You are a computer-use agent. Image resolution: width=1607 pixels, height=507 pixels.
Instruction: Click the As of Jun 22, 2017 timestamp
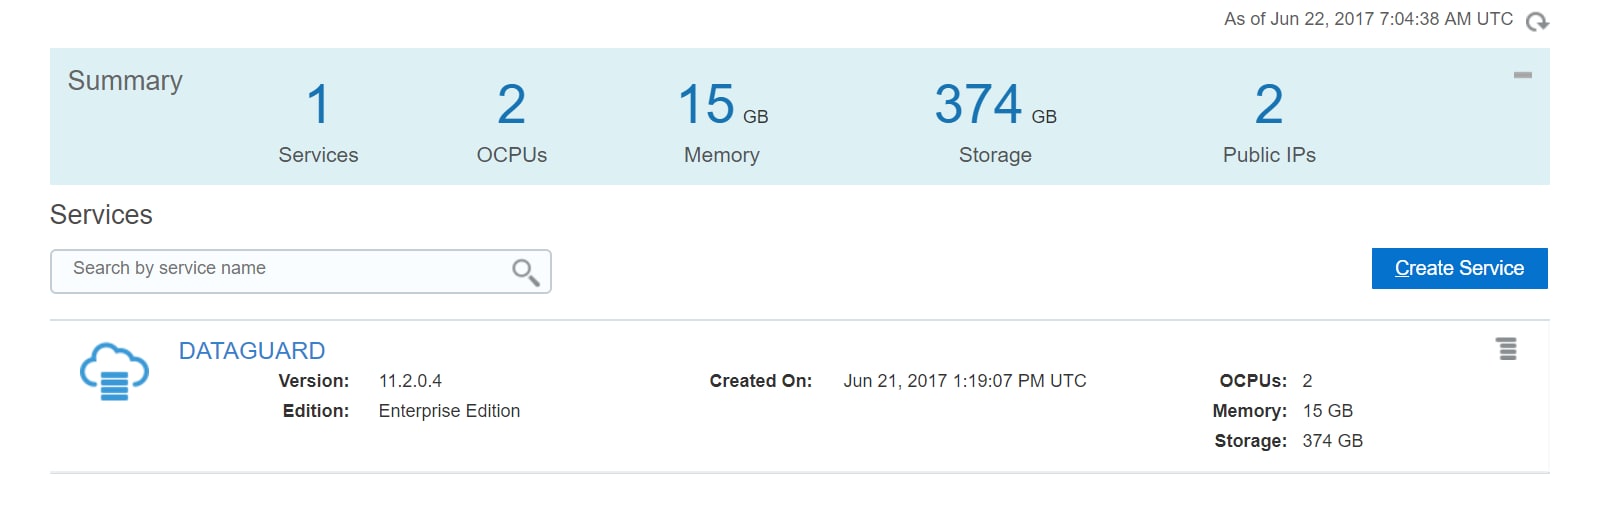point(1367,19)
